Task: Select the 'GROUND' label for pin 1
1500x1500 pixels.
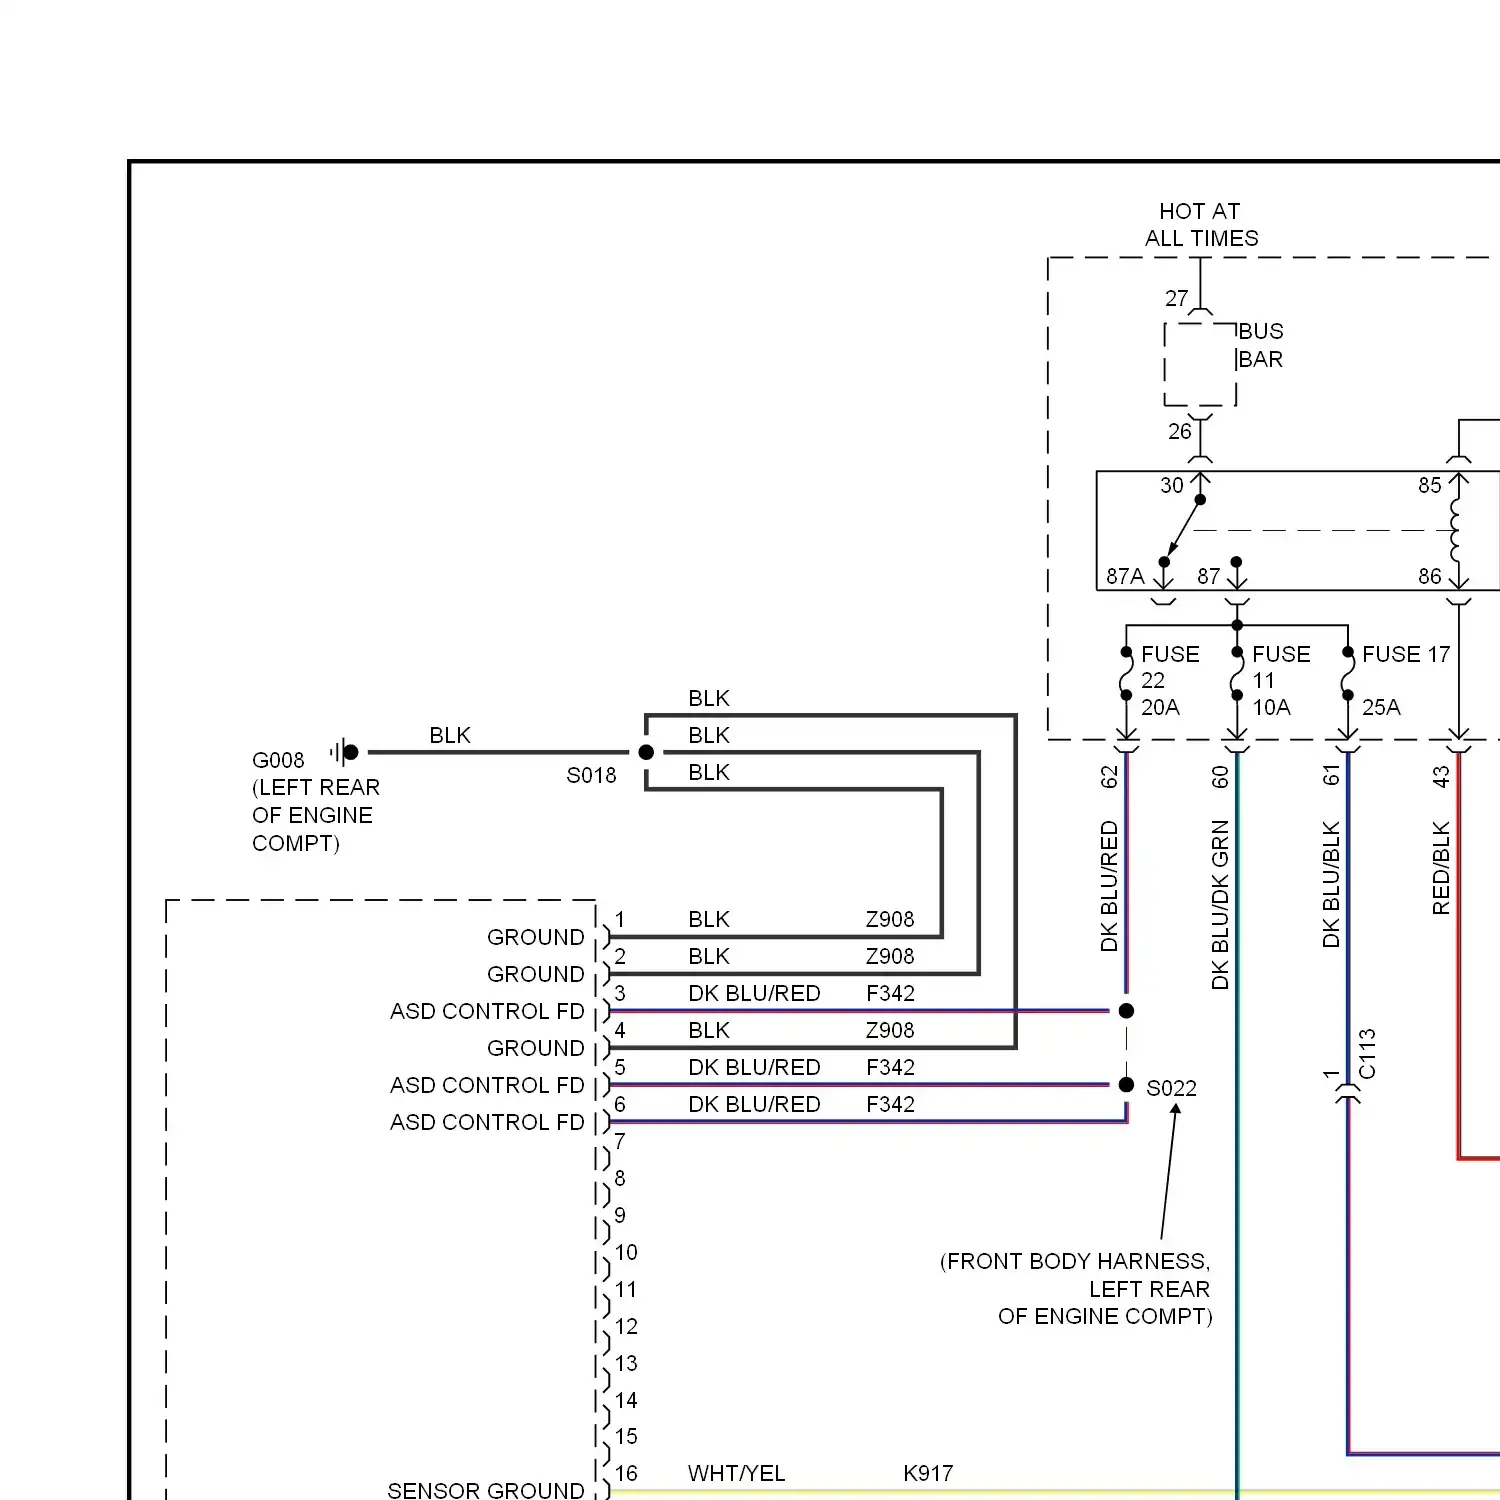Action: (536, 937)
